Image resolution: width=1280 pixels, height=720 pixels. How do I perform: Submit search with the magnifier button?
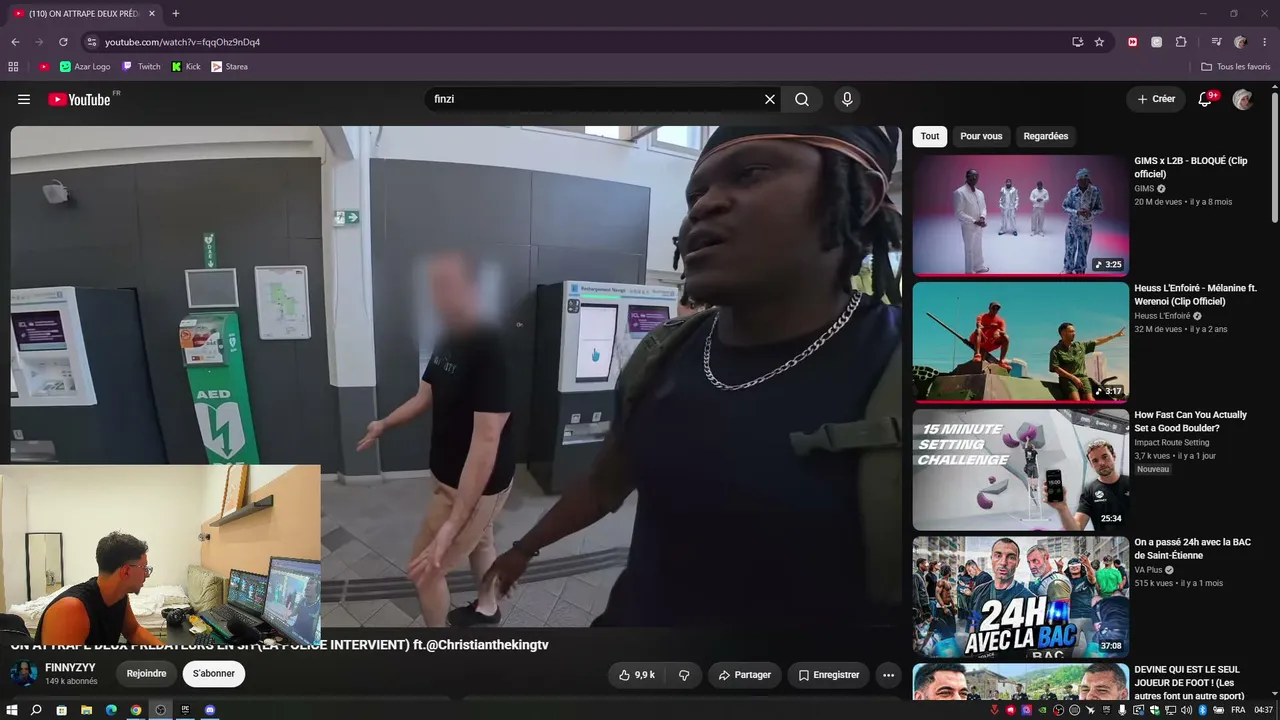click(x=802, y=99)
